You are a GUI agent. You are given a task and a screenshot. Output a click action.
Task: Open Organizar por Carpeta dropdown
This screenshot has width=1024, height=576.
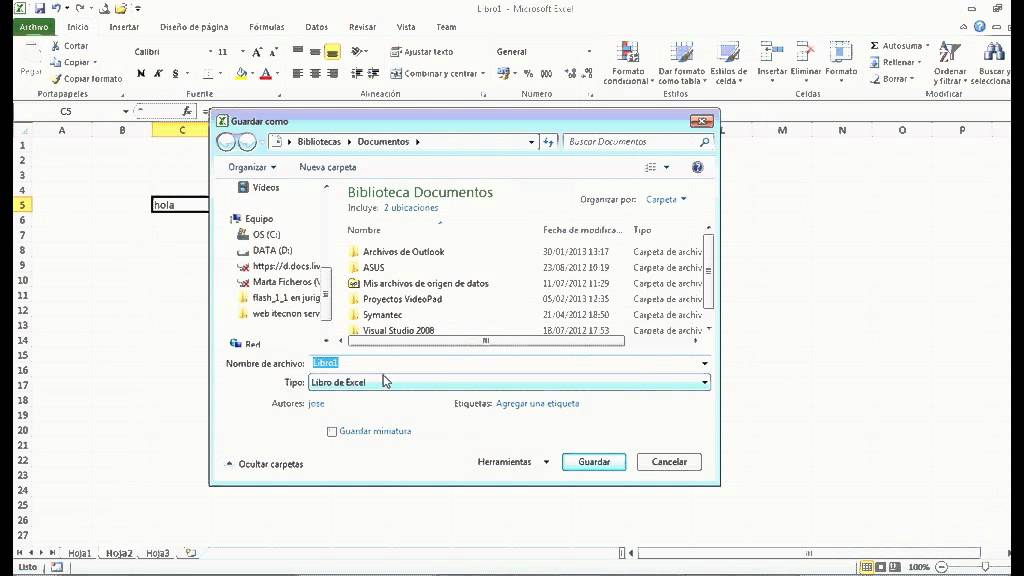coord(665,199)
